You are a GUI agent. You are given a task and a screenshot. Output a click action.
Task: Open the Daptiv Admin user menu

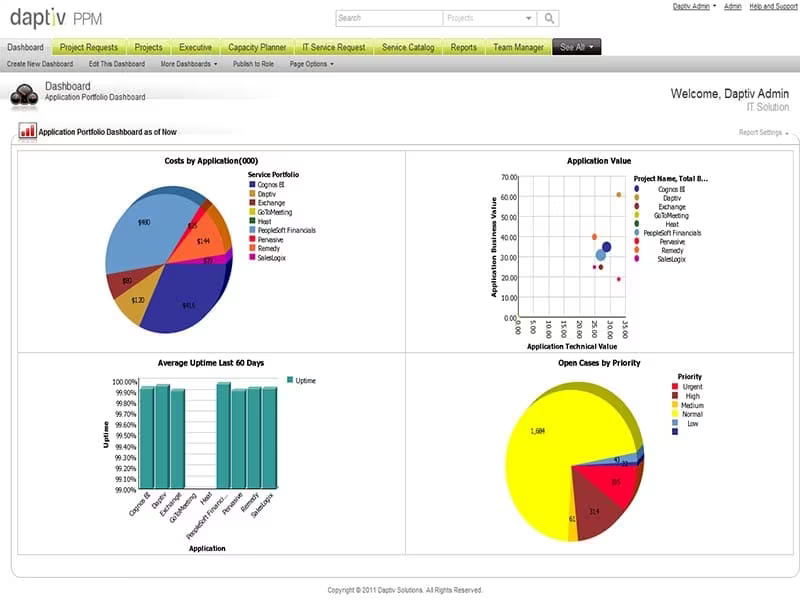coord(694,6)
